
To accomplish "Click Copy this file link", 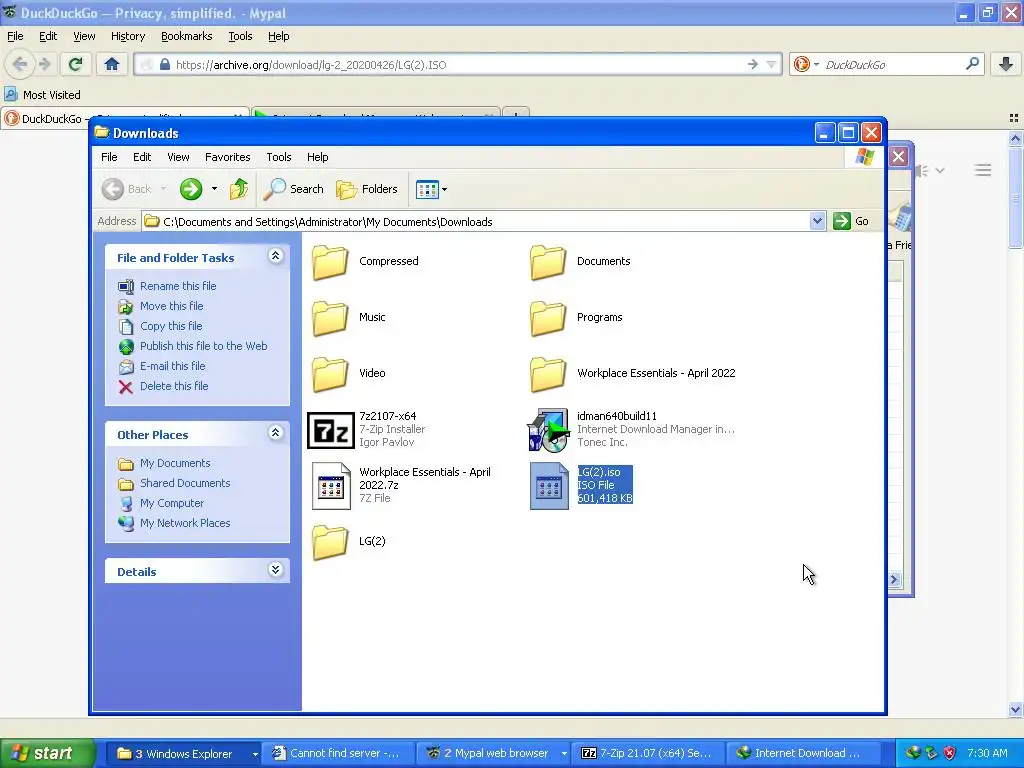I will [x=171, y=326].
